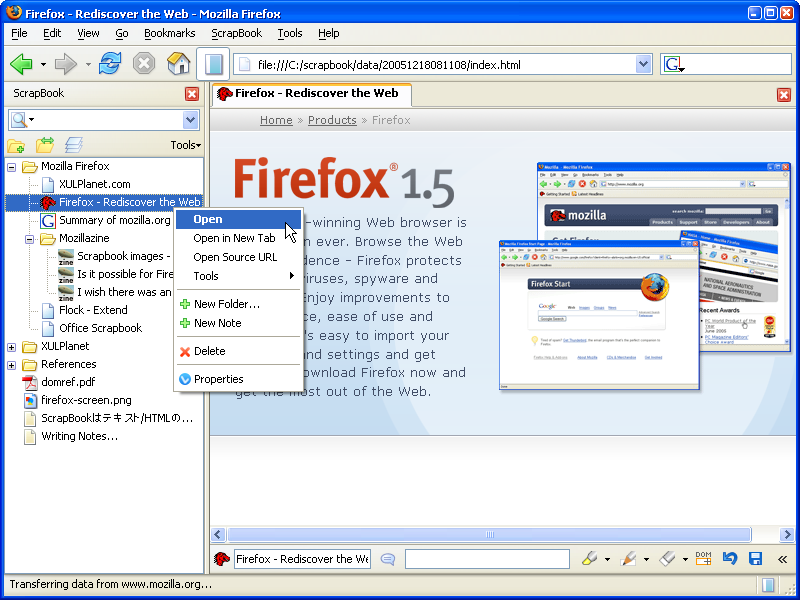Open the Tools submenu in context menu
The width and height of the screenshot is (800, 600).
[238, 276]
